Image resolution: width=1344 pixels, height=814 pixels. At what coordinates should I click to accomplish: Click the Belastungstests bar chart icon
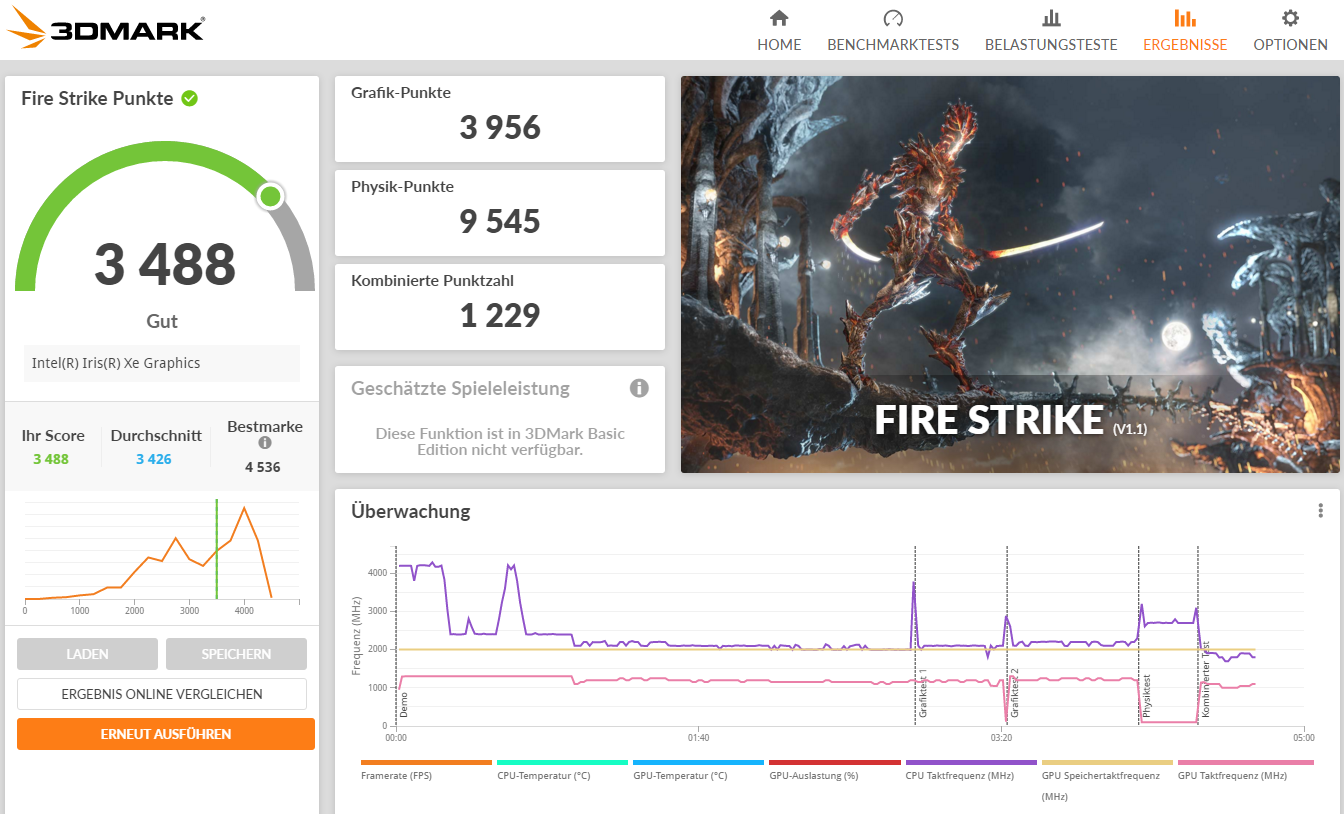1051,18
